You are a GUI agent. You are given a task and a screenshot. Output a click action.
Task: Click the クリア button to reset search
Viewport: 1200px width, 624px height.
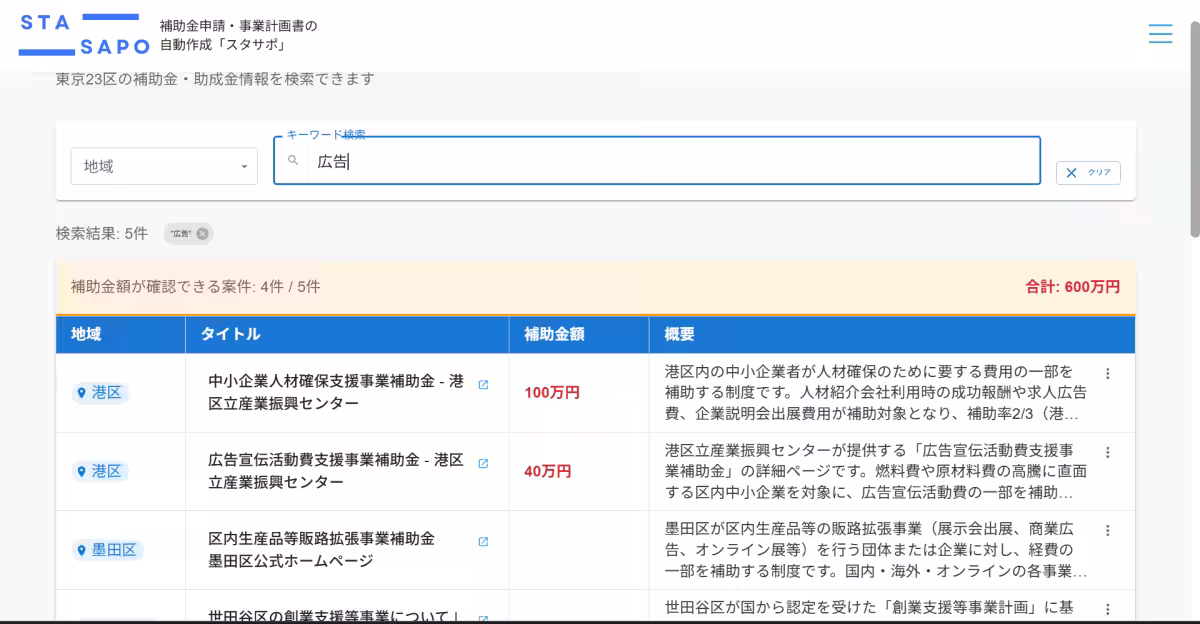point(1087,172)
